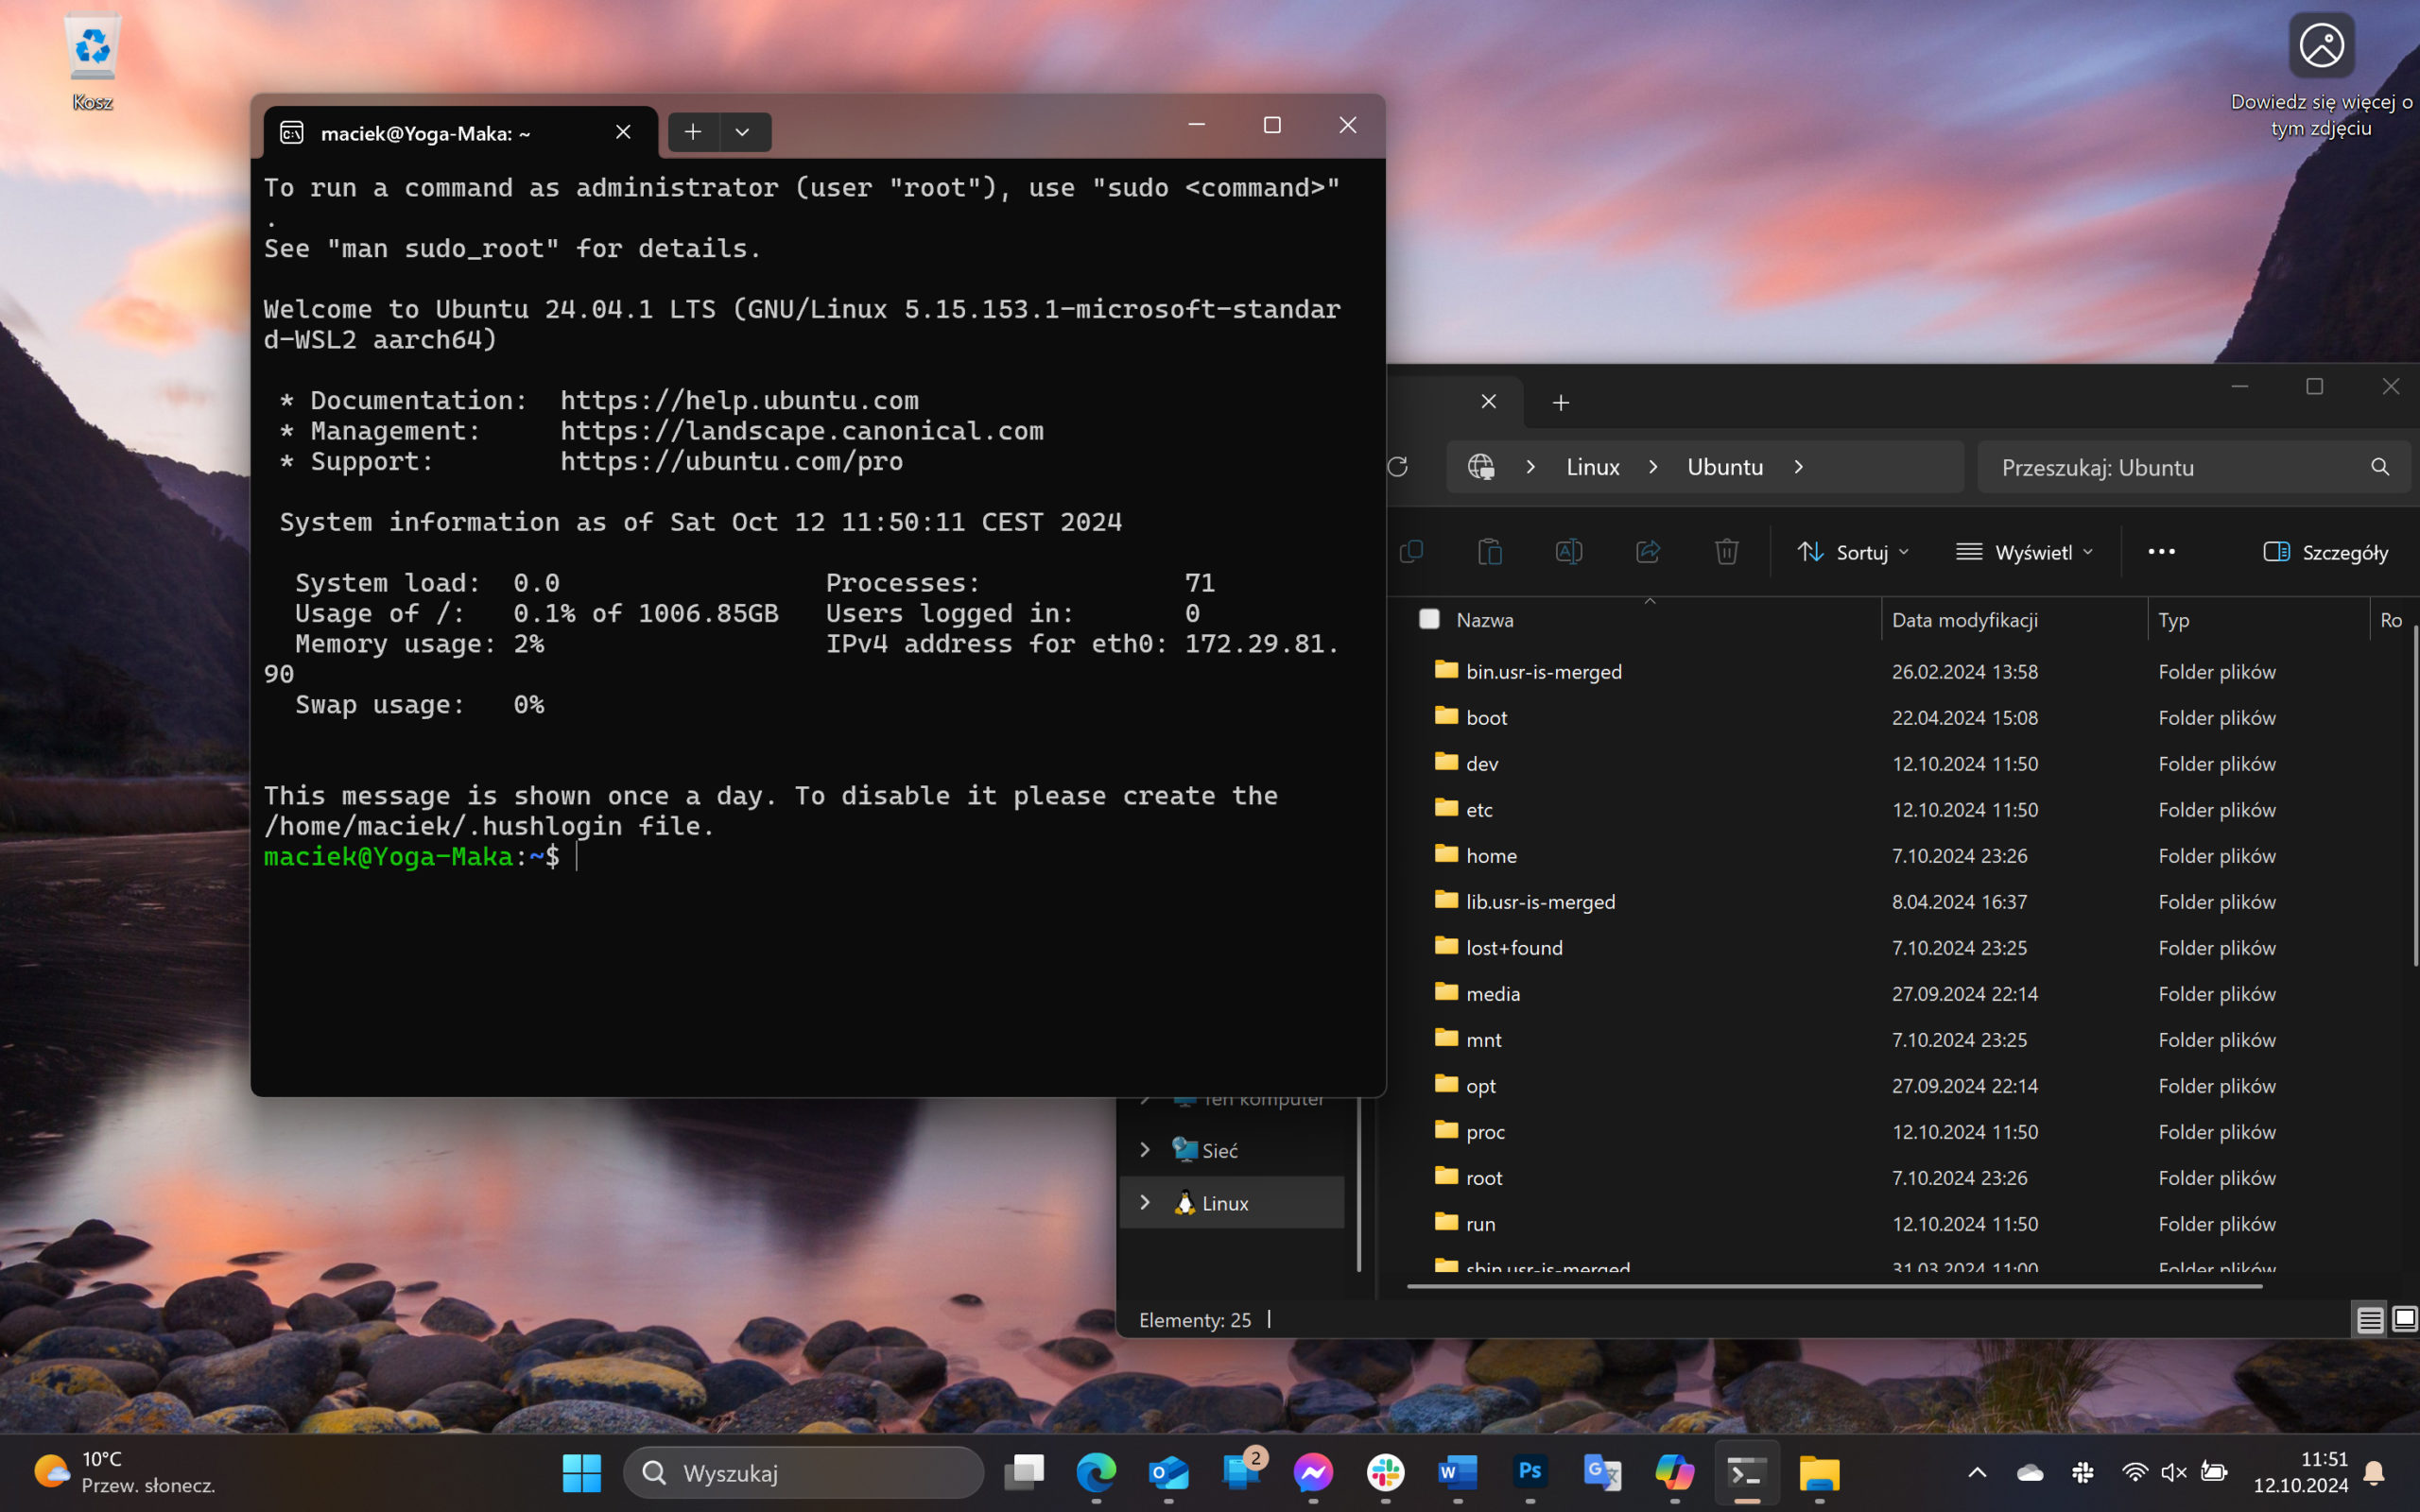Click the Rename icon in Explorer toolbar

click(1569, 551)
